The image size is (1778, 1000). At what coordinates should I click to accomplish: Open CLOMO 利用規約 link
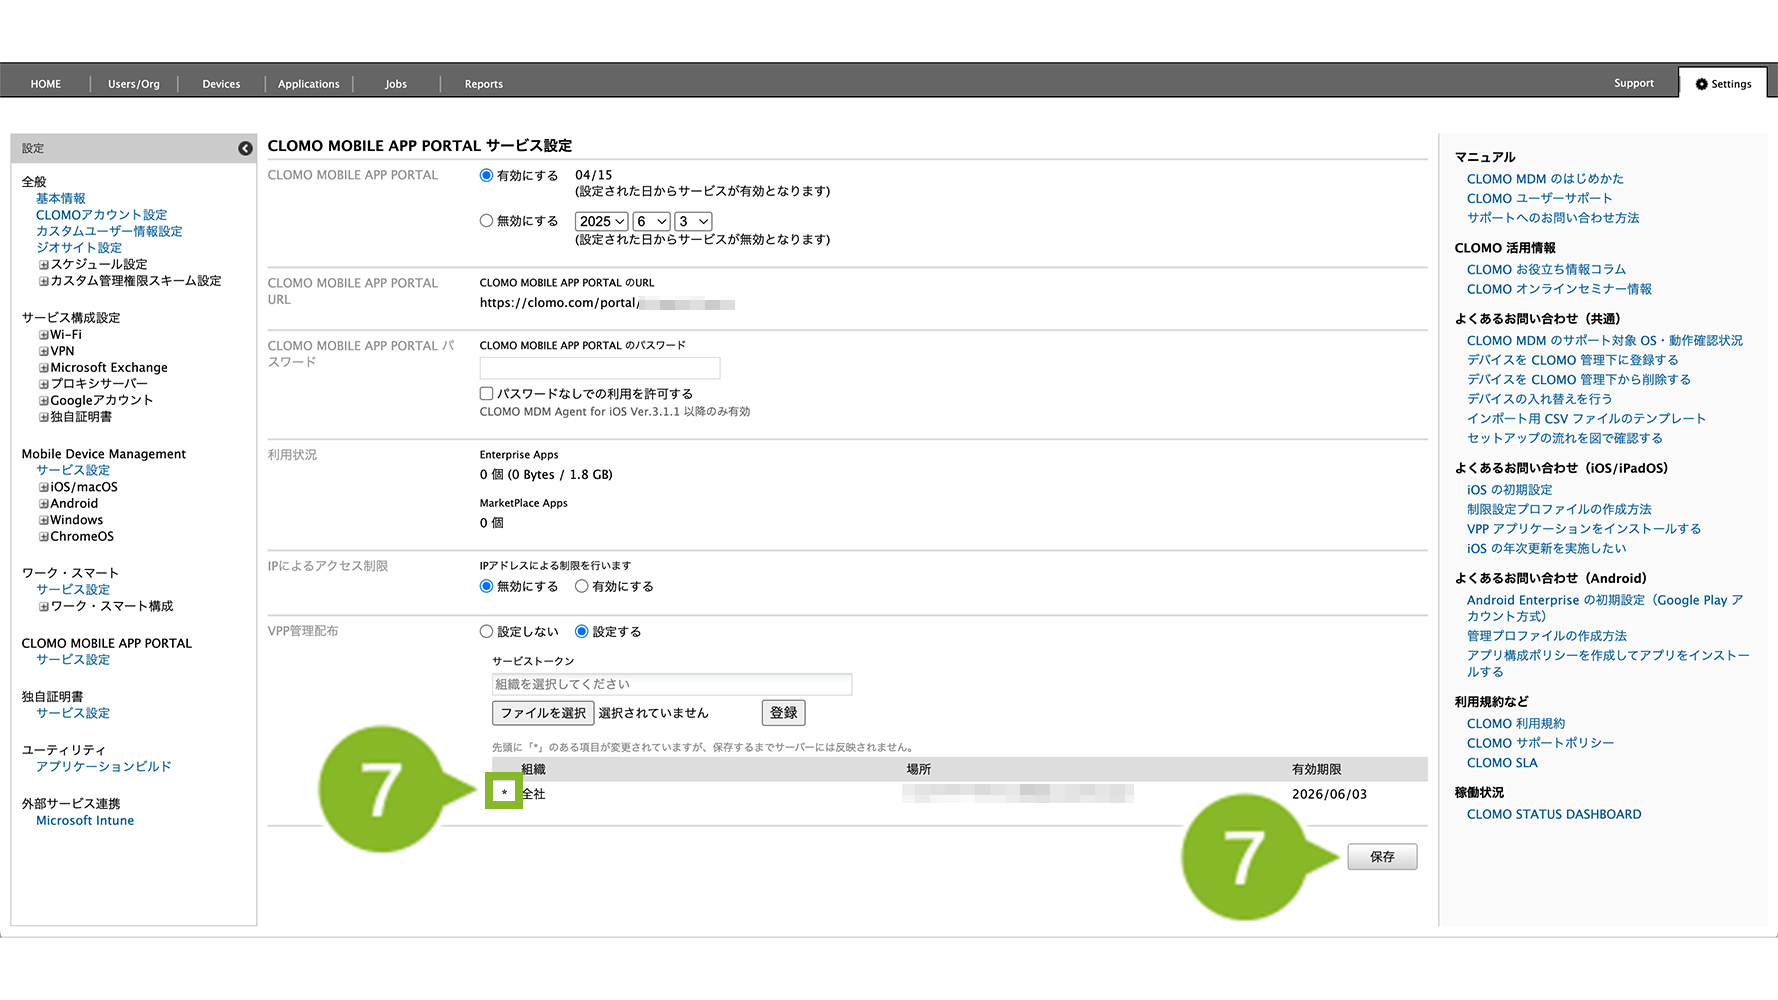click(x=1516, y=724)
